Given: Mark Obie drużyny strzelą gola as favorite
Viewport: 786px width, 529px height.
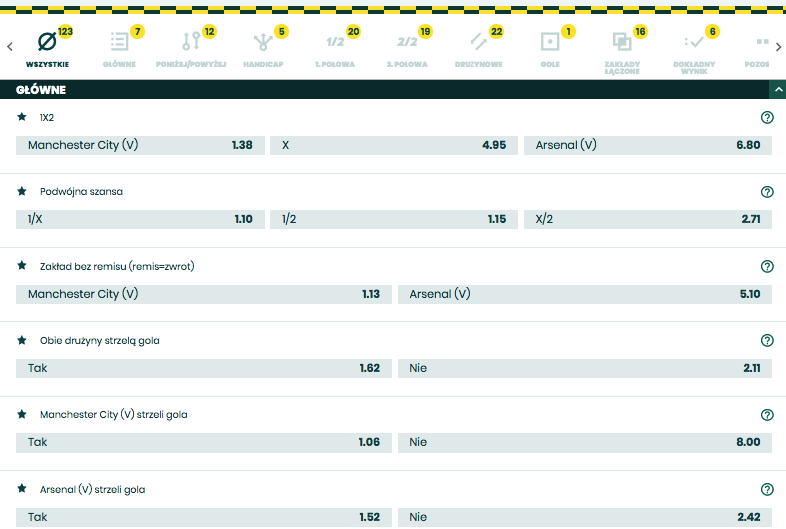Looking at the screenshot, I should [22, 340].
